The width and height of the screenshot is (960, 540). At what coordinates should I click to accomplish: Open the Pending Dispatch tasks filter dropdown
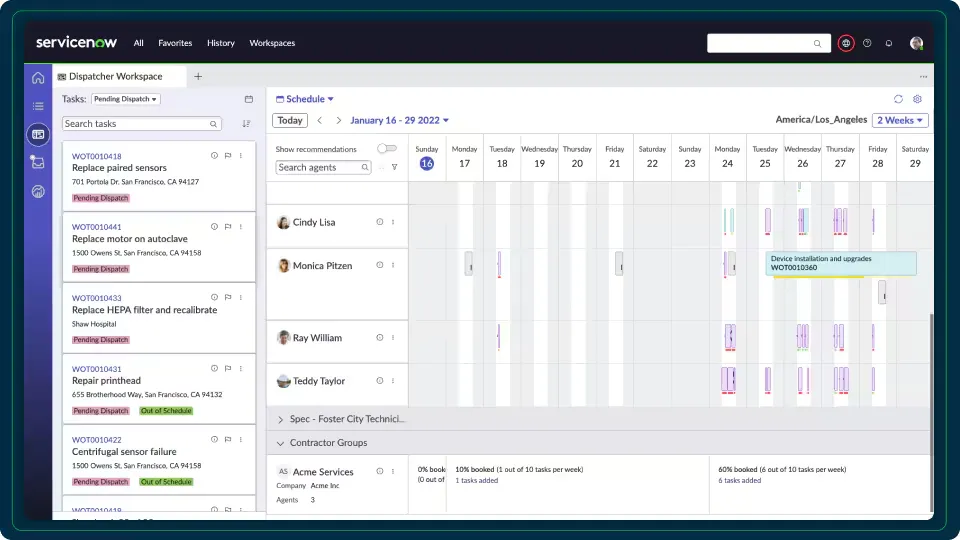pyautogui.click(x=126, y=99)
